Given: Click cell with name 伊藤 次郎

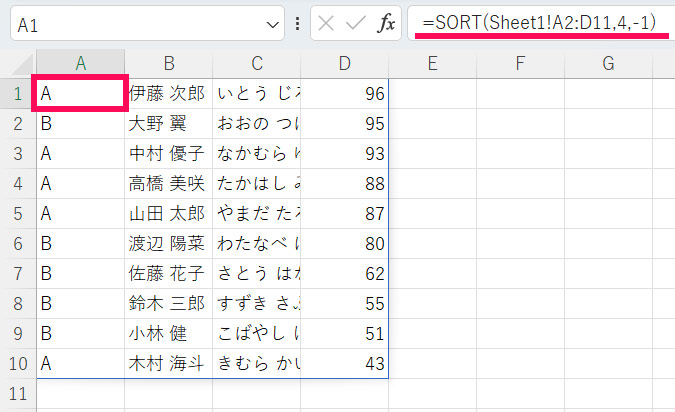Looking at the screenshot, I should (169, 94).
